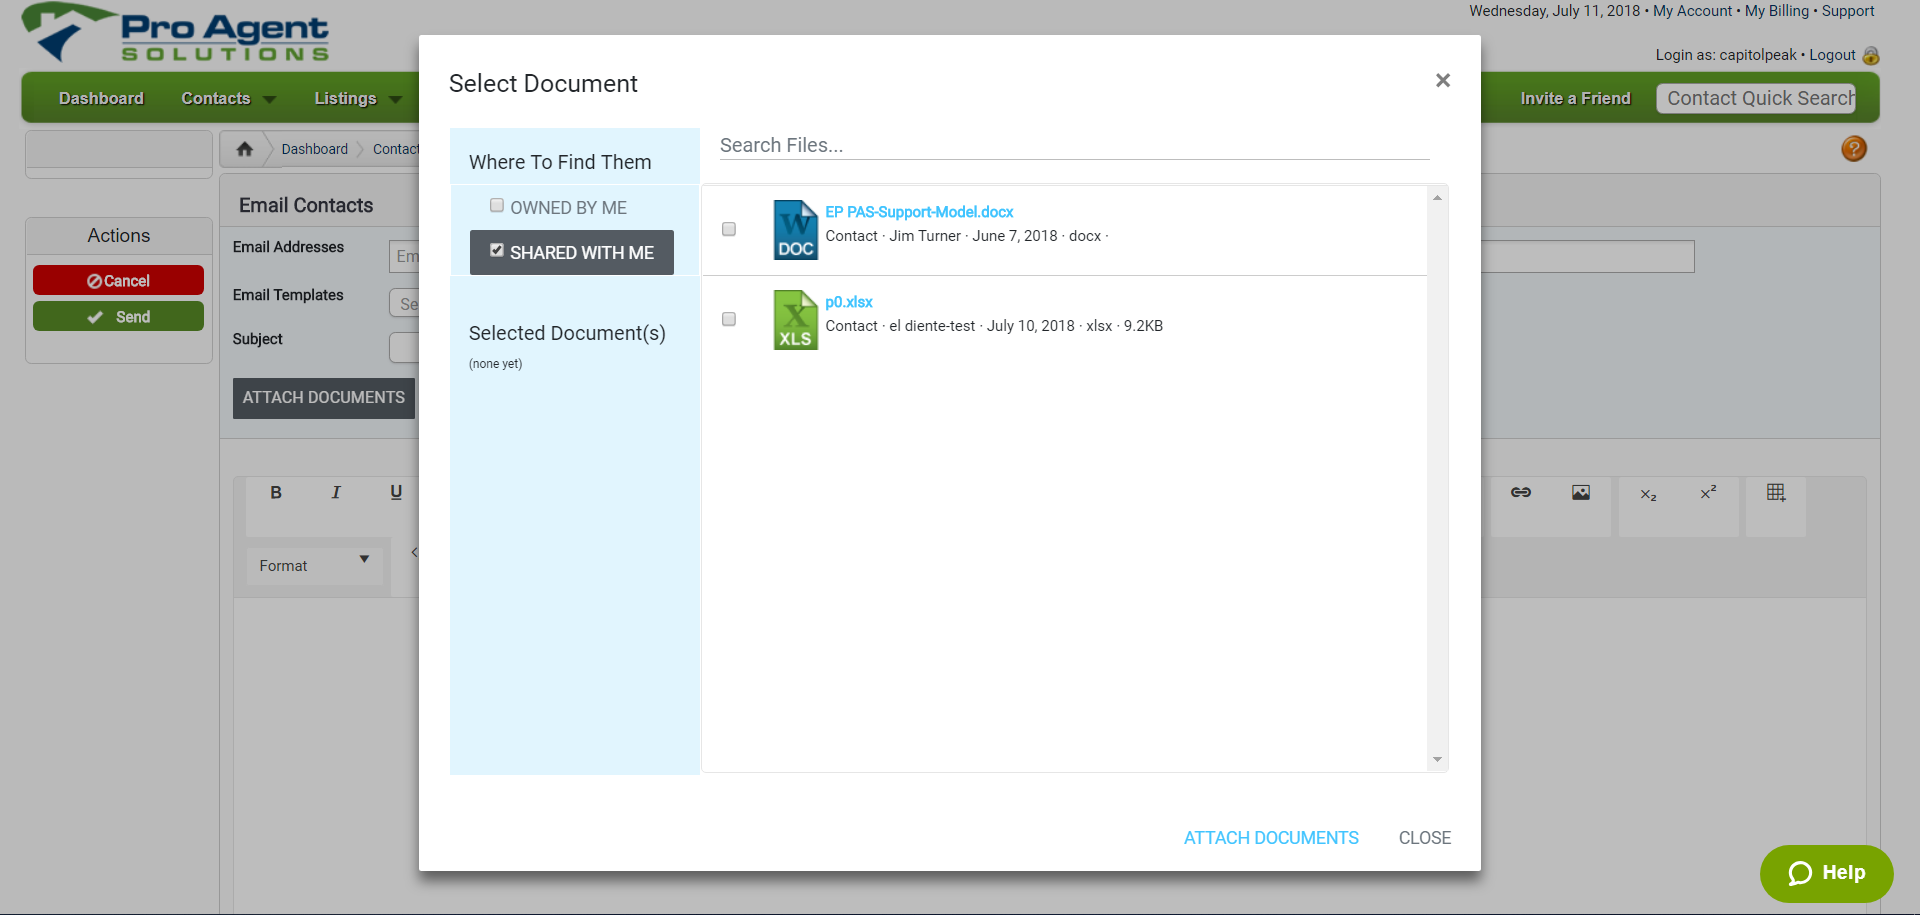1920x915 pixels.
Task: Click the insert link icon in editor
Action: [1521, 492]
